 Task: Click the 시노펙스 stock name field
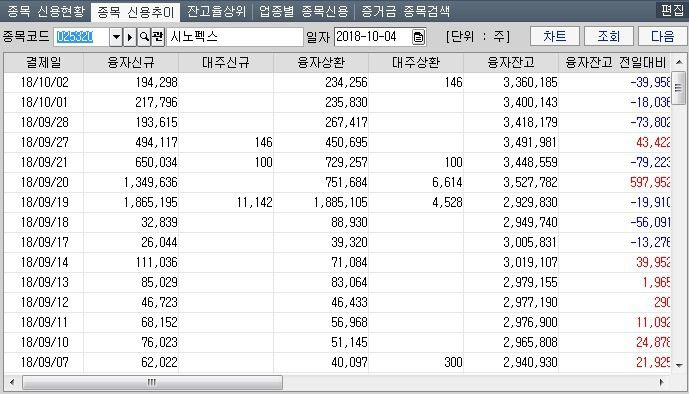click(x=235, y=37)
